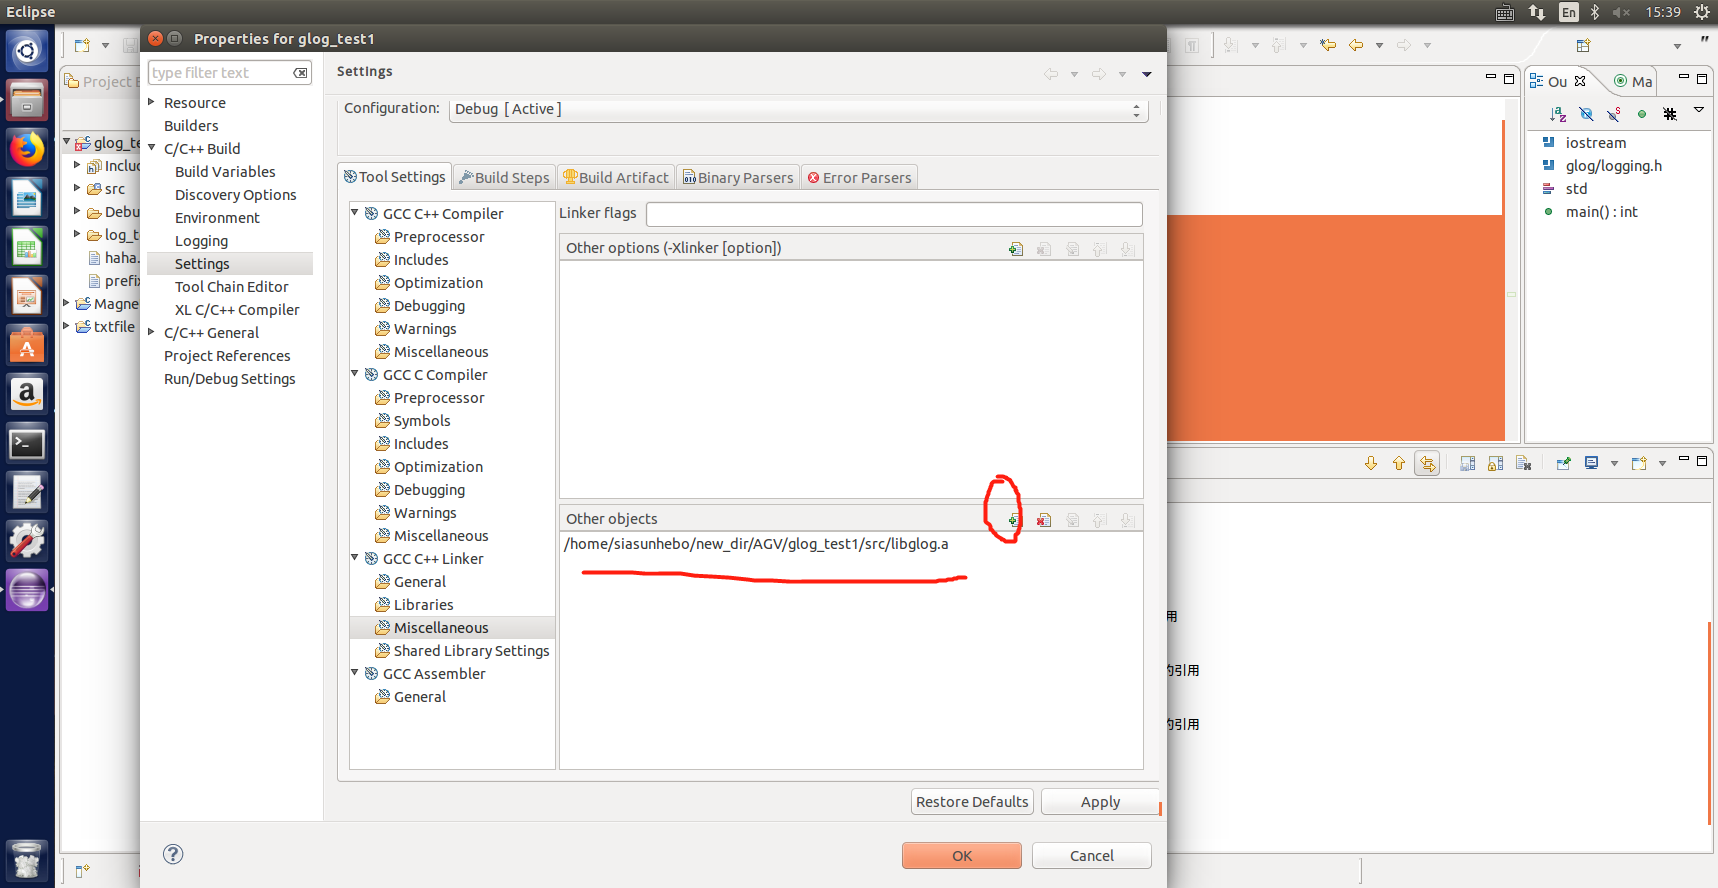Open Discovery Options page
The width and height of the screenshot is (1718, 888).
[x=236, y=194]
